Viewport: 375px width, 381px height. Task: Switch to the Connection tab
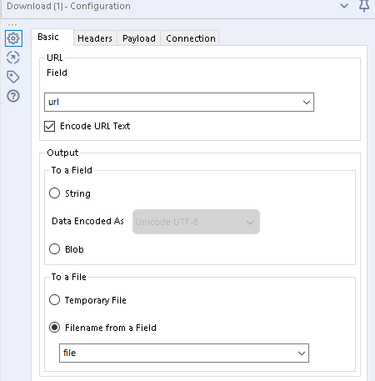click(x=190, y=38)
